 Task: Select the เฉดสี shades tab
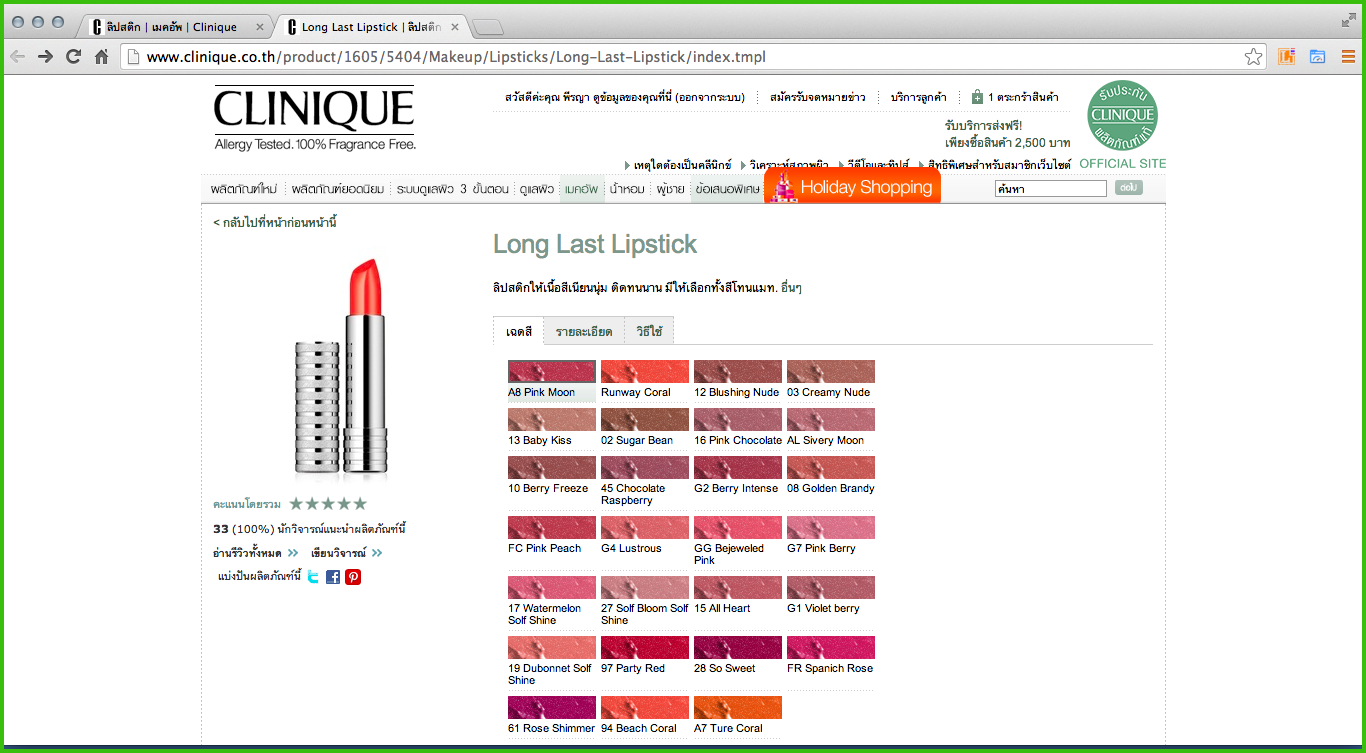518,331
